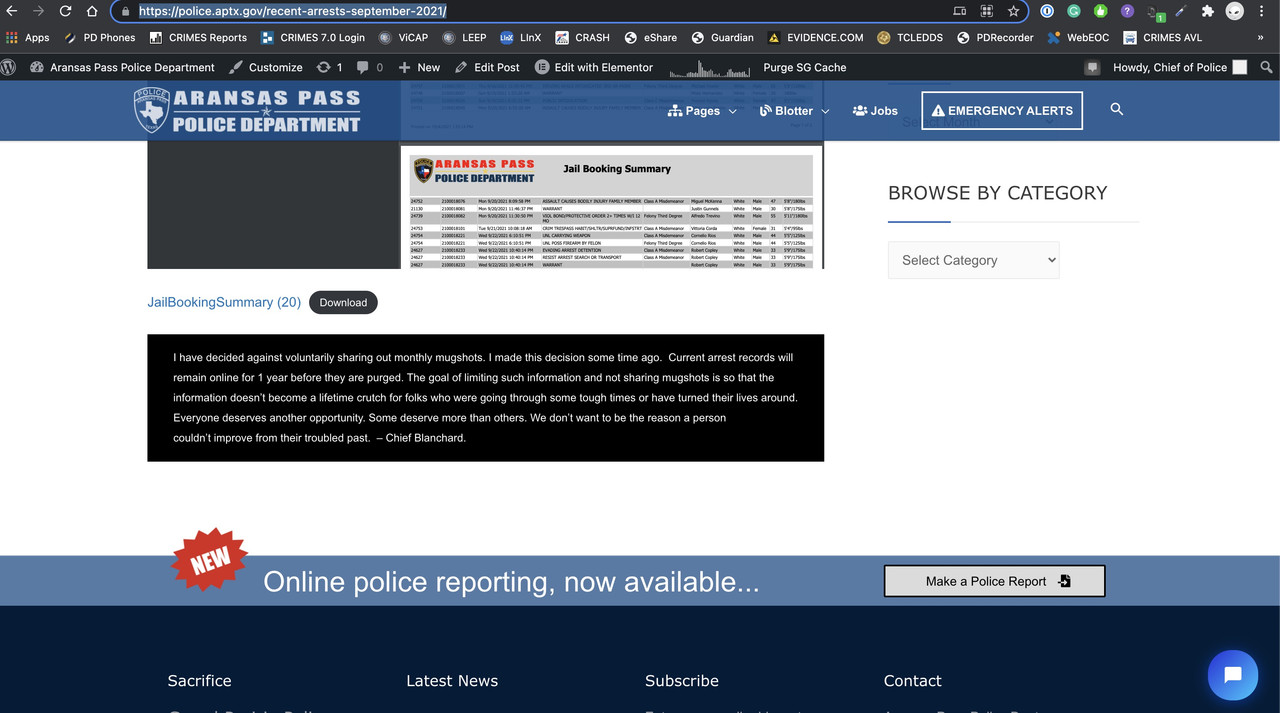Show more bookmarks with the chevron
The width and height of the screenshot is (1280, 713).
coord(1260,37)
